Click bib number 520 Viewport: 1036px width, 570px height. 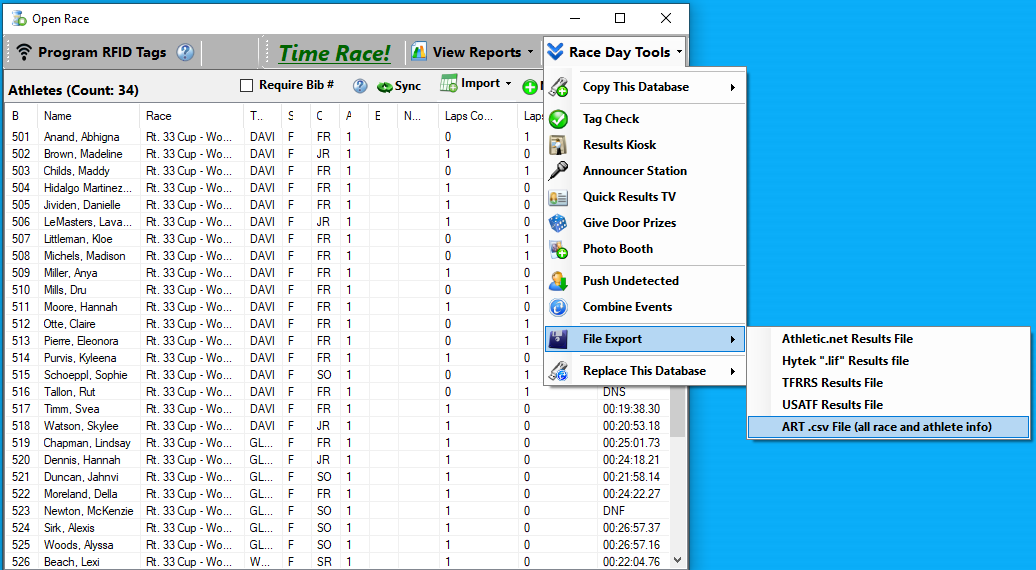click(21, 460)
